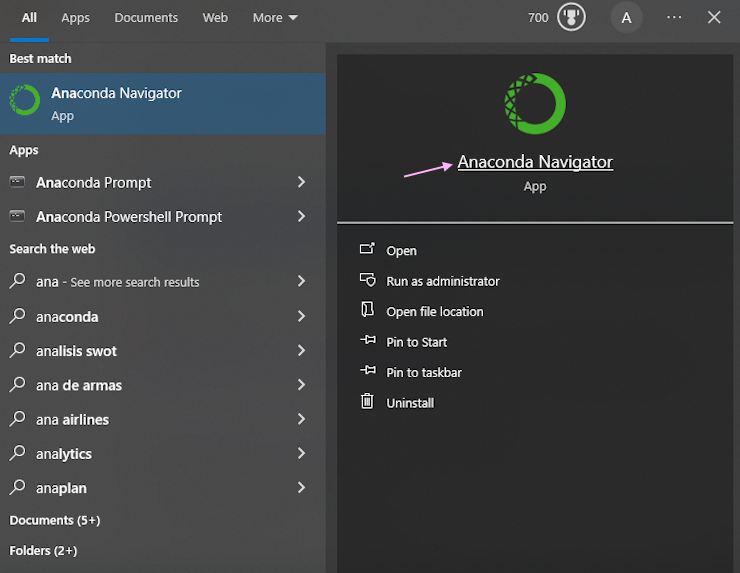Open the three-dot options menu
Viewport: 740px width, 573px height.
pos(674,17)
